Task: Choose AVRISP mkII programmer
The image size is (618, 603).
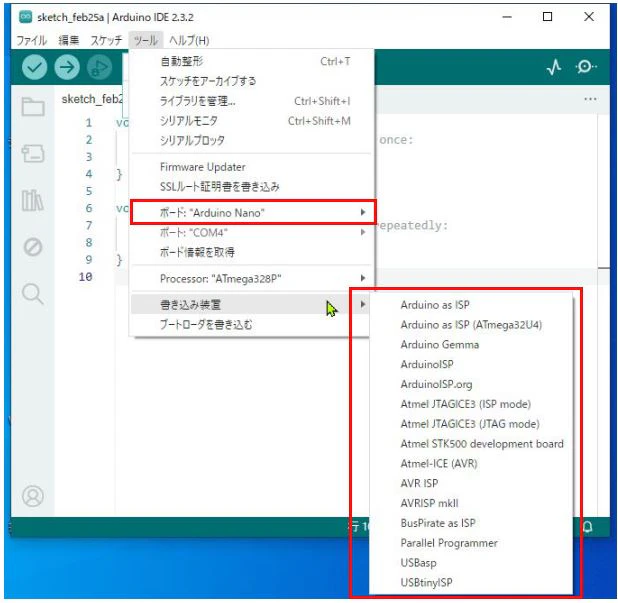Action: [x=471, y=503]
